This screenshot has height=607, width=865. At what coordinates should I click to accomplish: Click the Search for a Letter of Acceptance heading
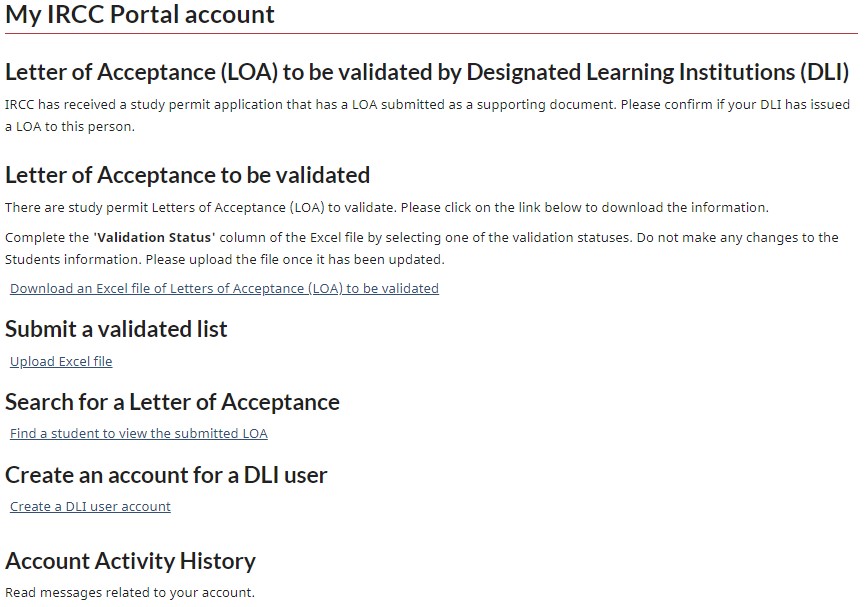[x=172, y=402]
